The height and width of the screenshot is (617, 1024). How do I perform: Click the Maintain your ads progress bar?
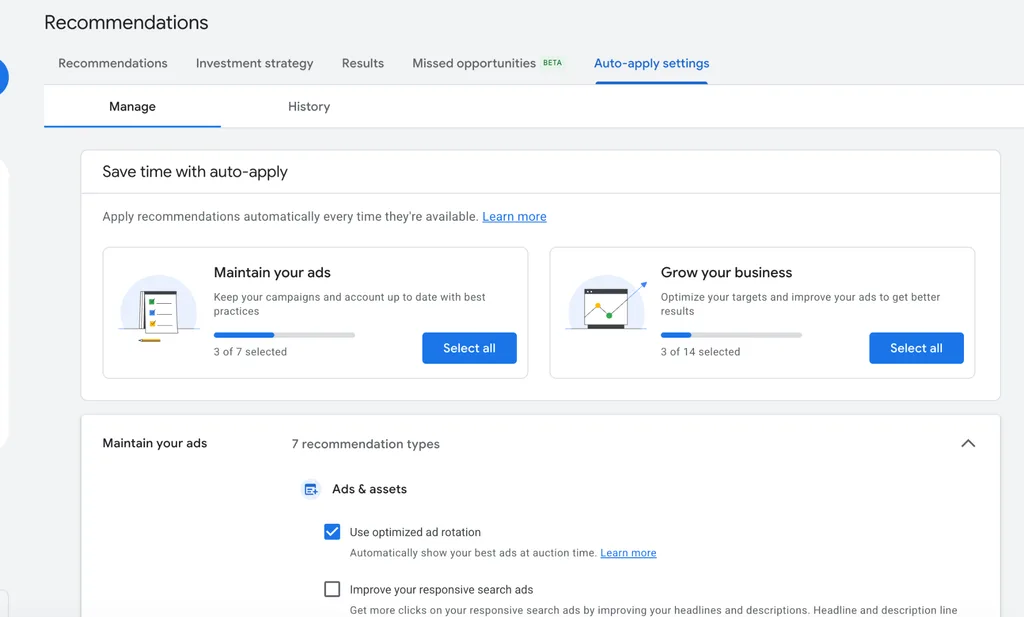pyautogui.click(x=284, y=335)
